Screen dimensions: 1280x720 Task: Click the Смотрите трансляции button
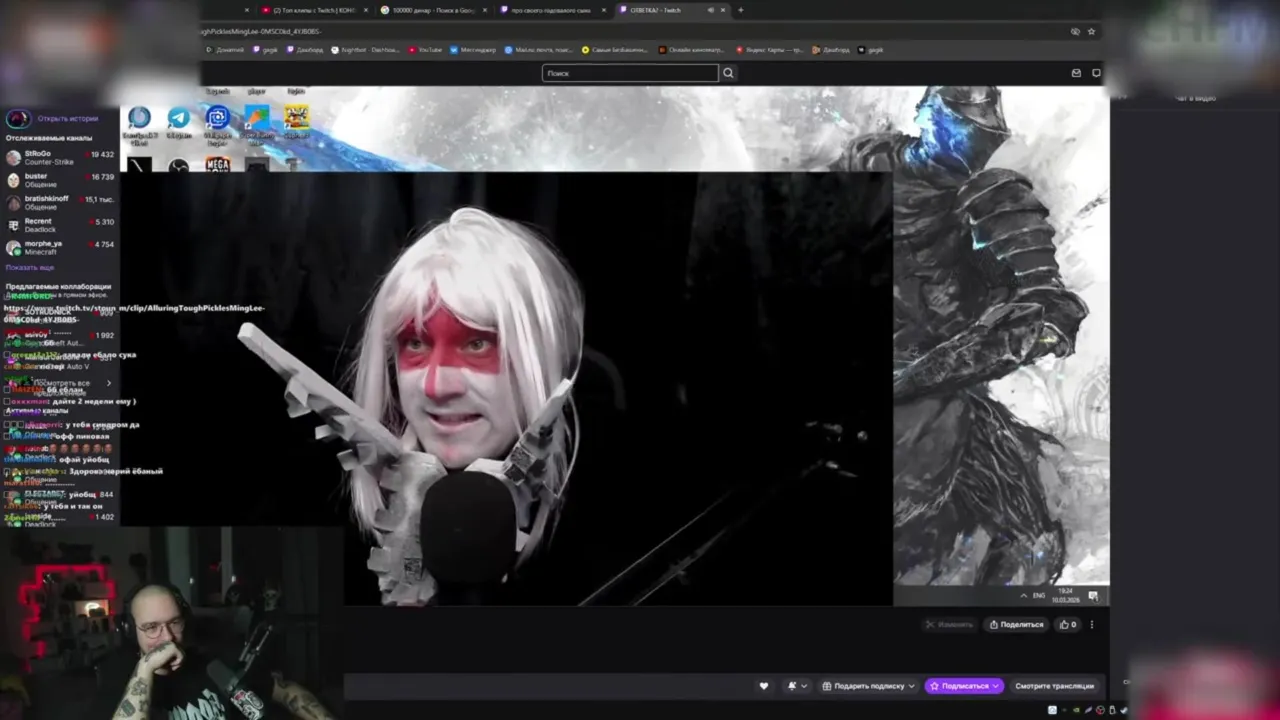(x=1054, y=686)
